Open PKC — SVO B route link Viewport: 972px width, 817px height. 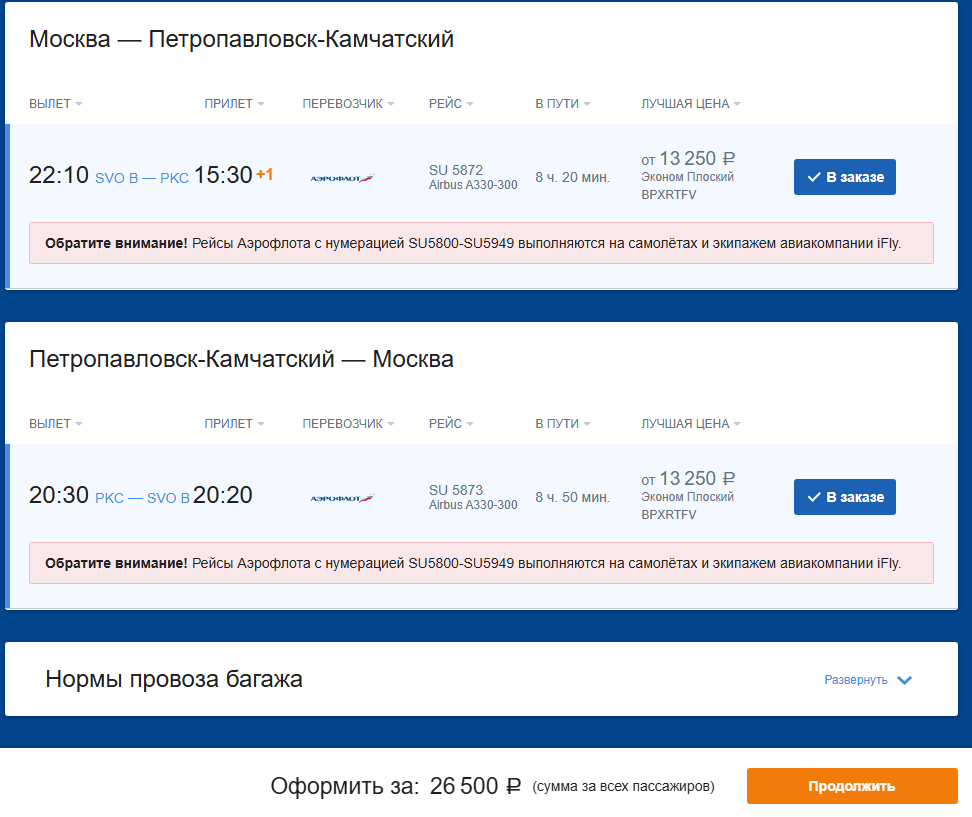pyautogui.click(x=142, y=498)
